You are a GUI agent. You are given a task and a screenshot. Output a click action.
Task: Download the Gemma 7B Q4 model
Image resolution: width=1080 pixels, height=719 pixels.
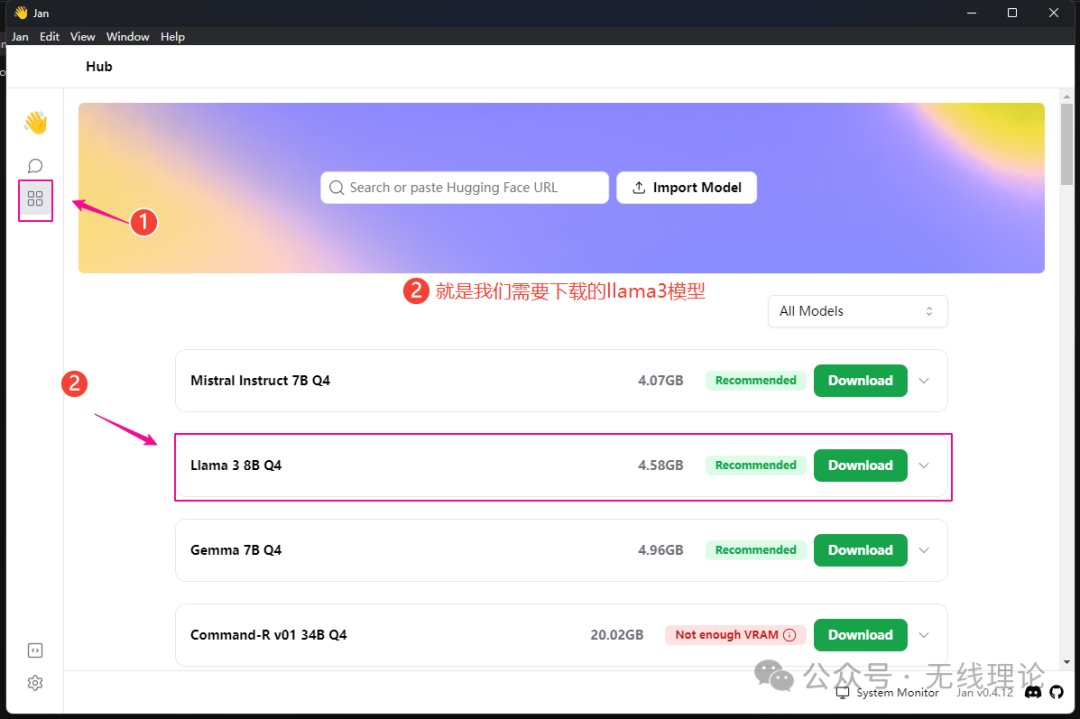pos(860,550)
